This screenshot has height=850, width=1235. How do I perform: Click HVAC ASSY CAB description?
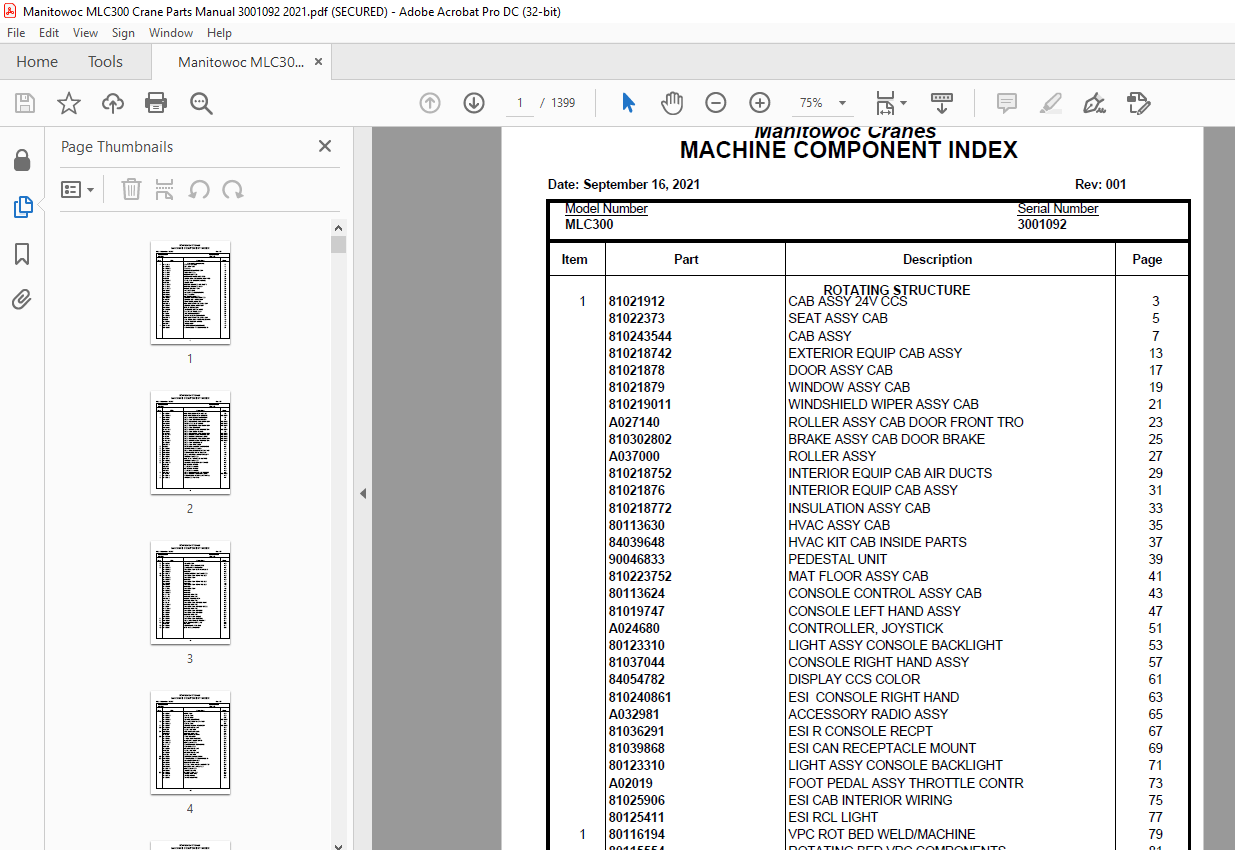[839, 525]
